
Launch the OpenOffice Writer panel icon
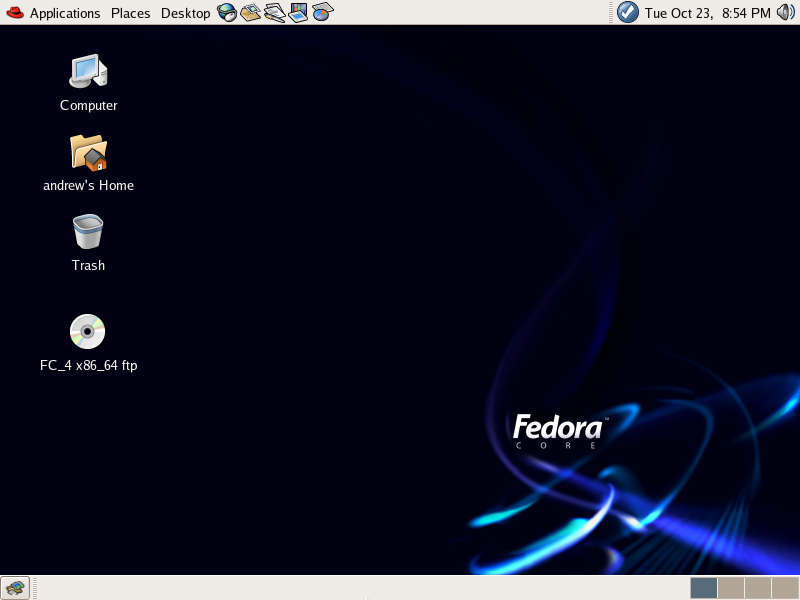pos(274,13)
